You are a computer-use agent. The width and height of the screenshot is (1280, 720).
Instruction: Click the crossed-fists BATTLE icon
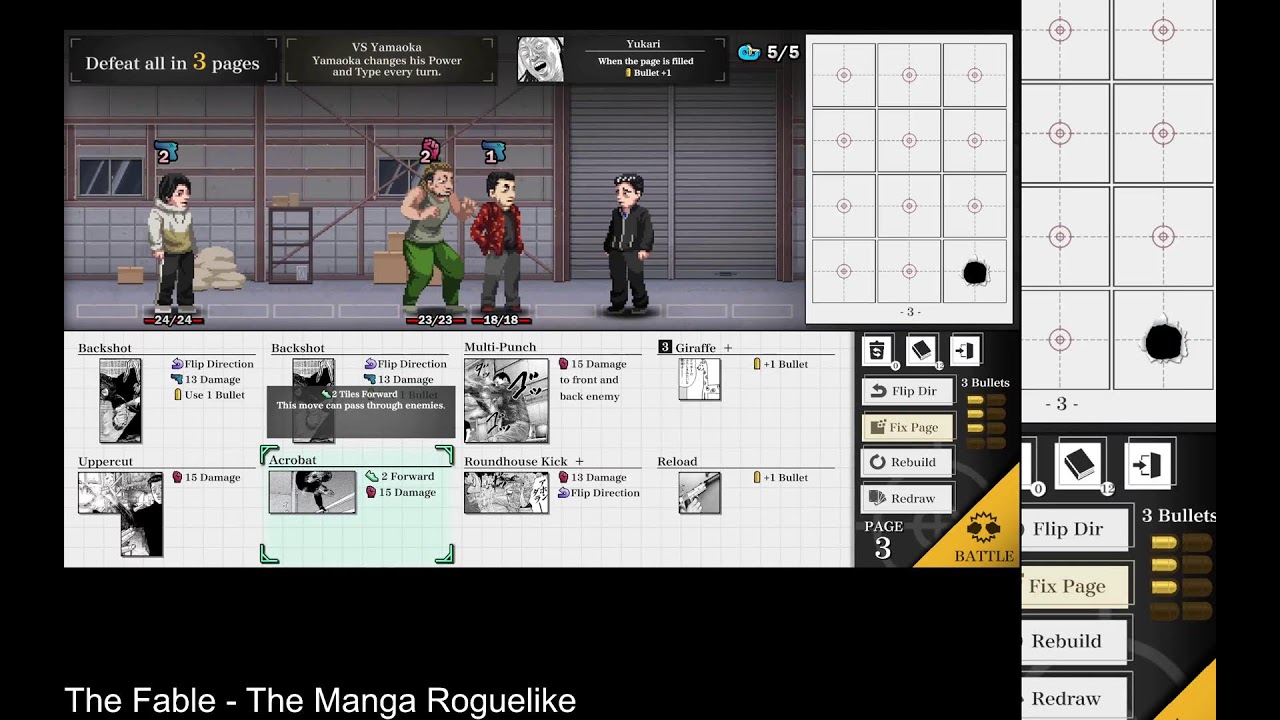click(x=983, y=527)
